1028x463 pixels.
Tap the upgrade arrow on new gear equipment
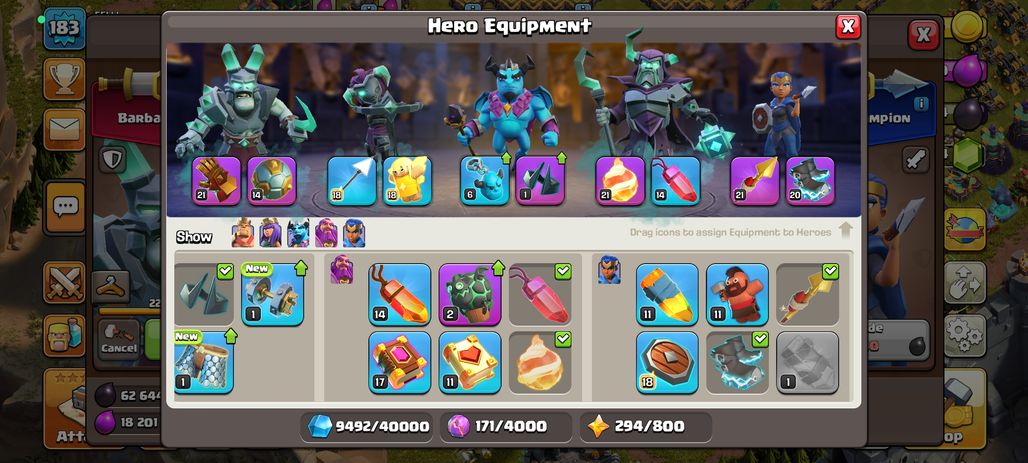tap(301, 268)
